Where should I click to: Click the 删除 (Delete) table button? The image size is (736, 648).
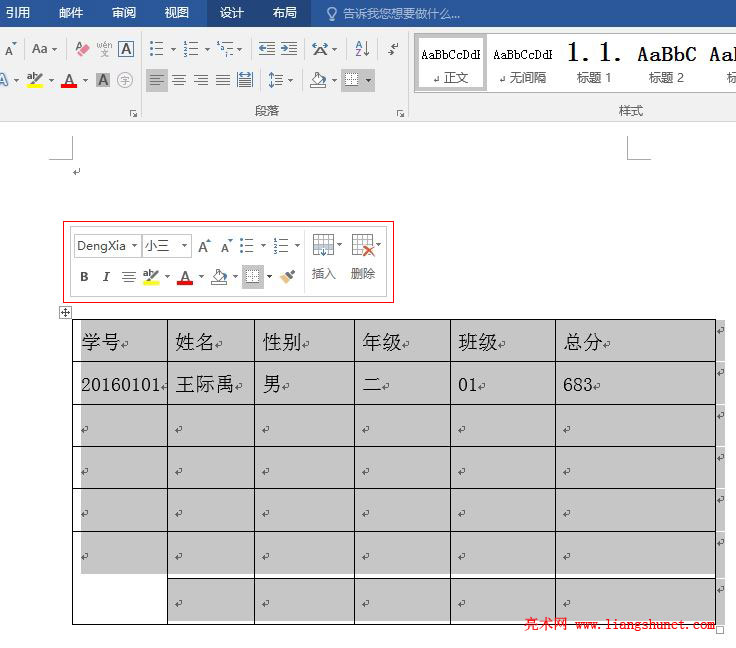[364, 257]
